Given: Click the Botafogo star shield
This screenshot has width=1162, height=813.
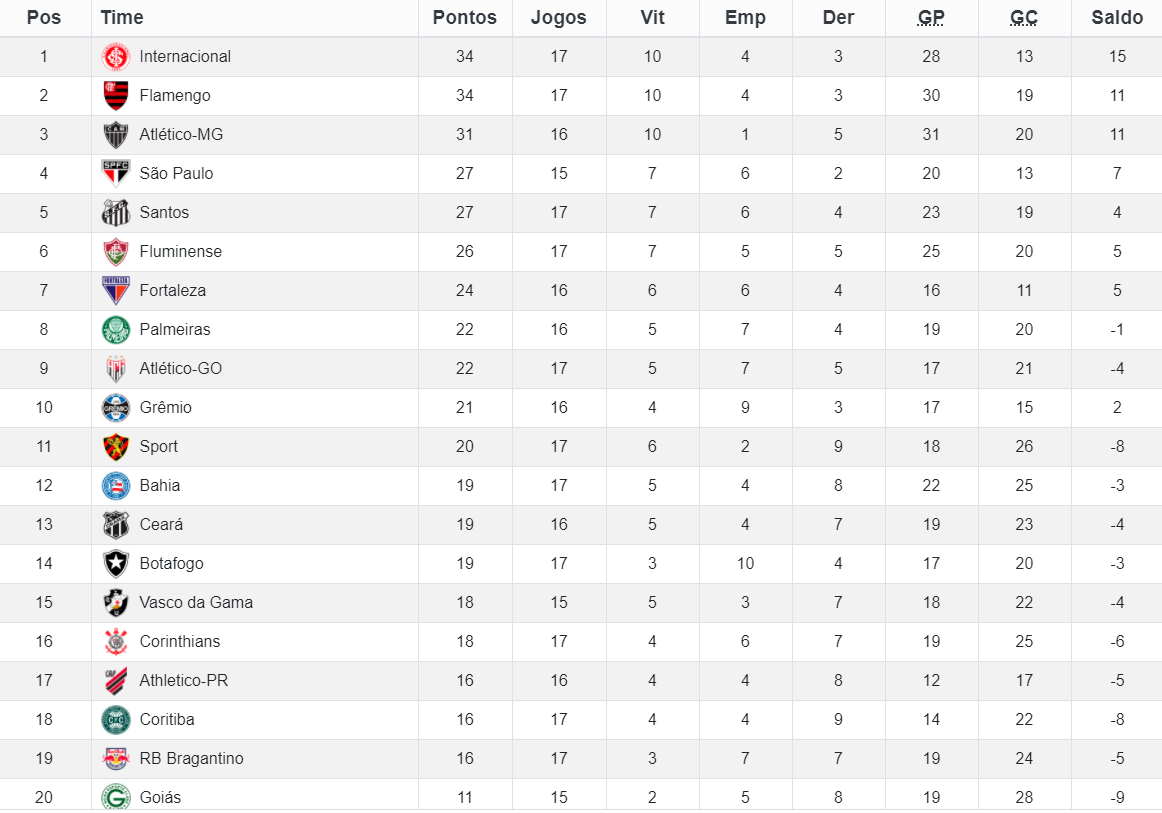Looking at the screenshot, I should click(116, 564).
